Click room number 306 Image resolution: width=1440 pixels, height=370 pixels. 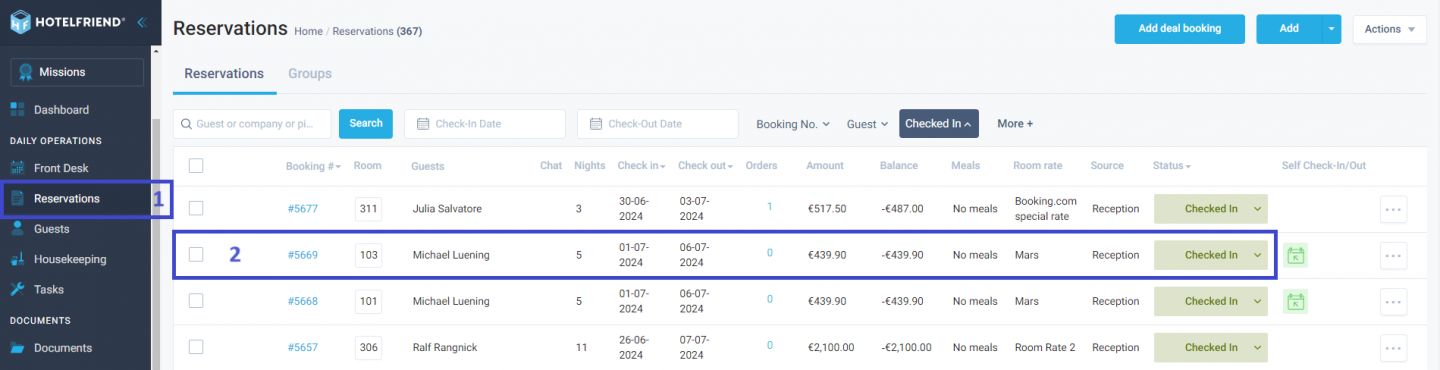coord(369,347)
